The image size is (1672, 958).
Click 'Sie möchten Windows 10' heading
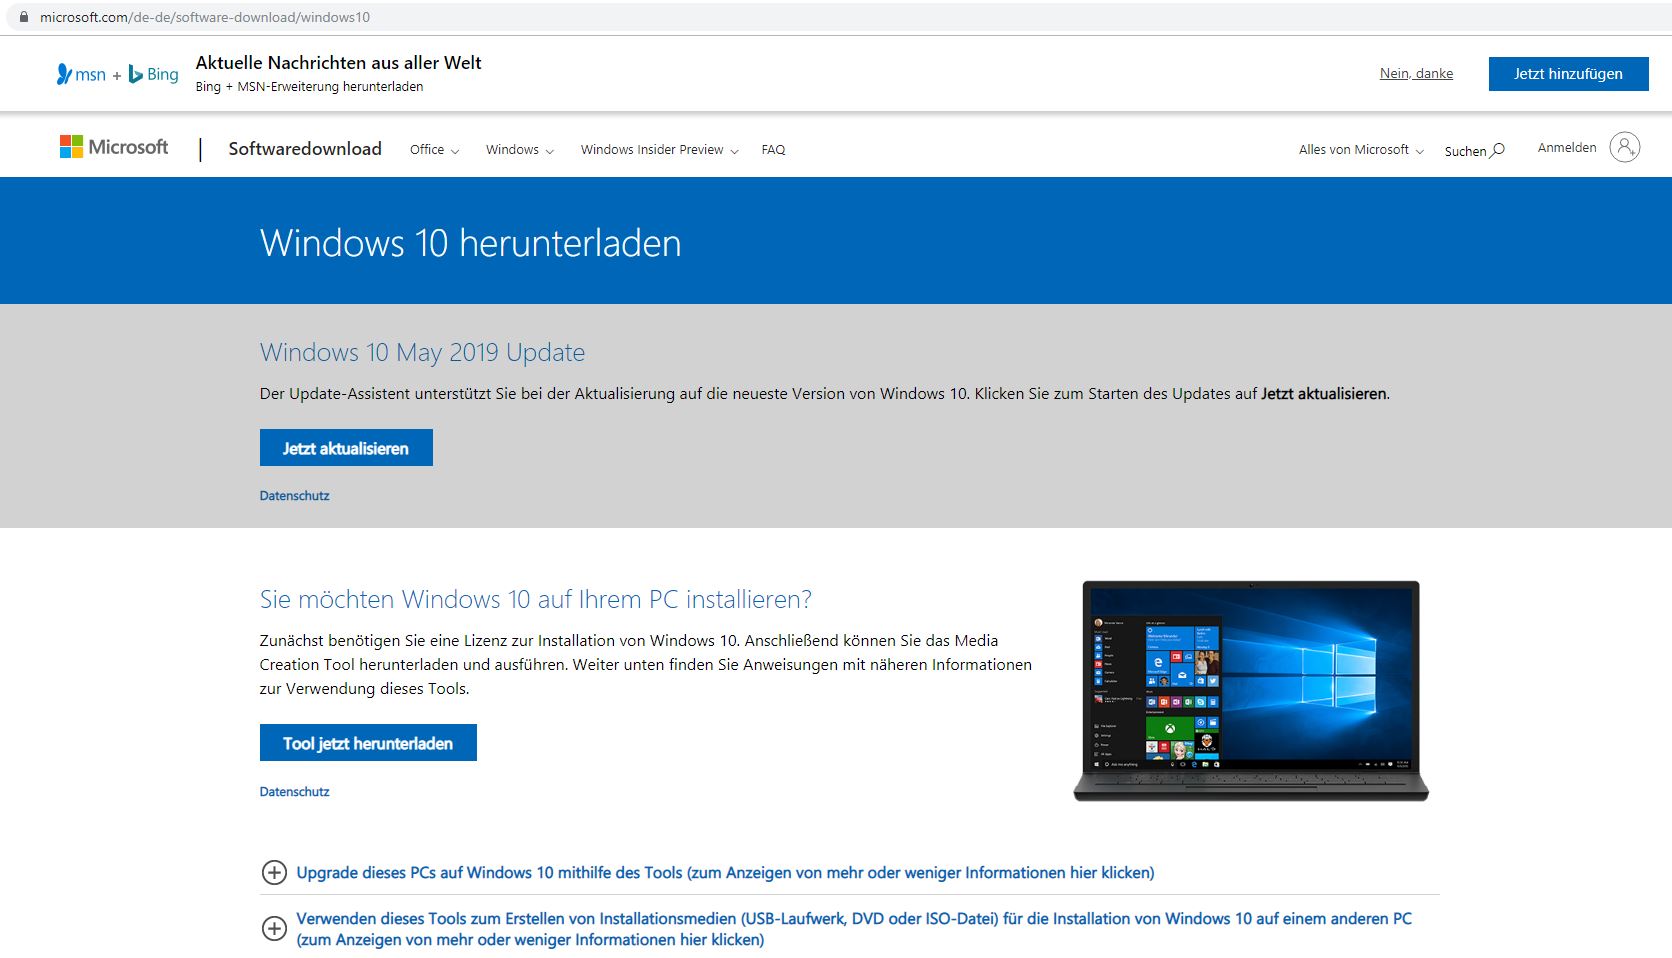[x=536, y=599]
